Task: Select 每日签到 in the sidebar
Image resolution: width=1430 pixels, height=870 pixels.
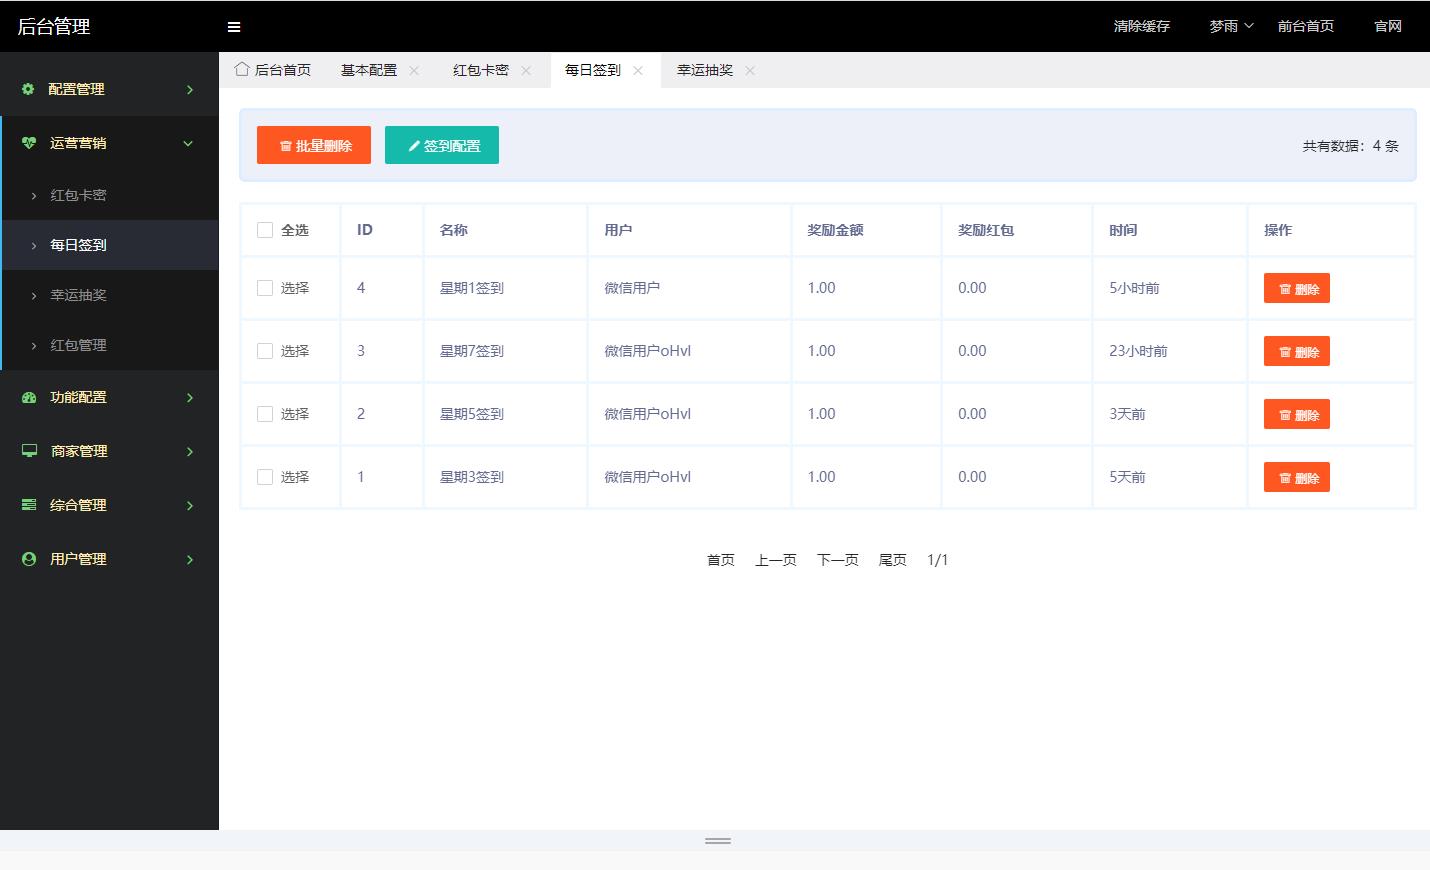Action: click(x=110, y=245)
